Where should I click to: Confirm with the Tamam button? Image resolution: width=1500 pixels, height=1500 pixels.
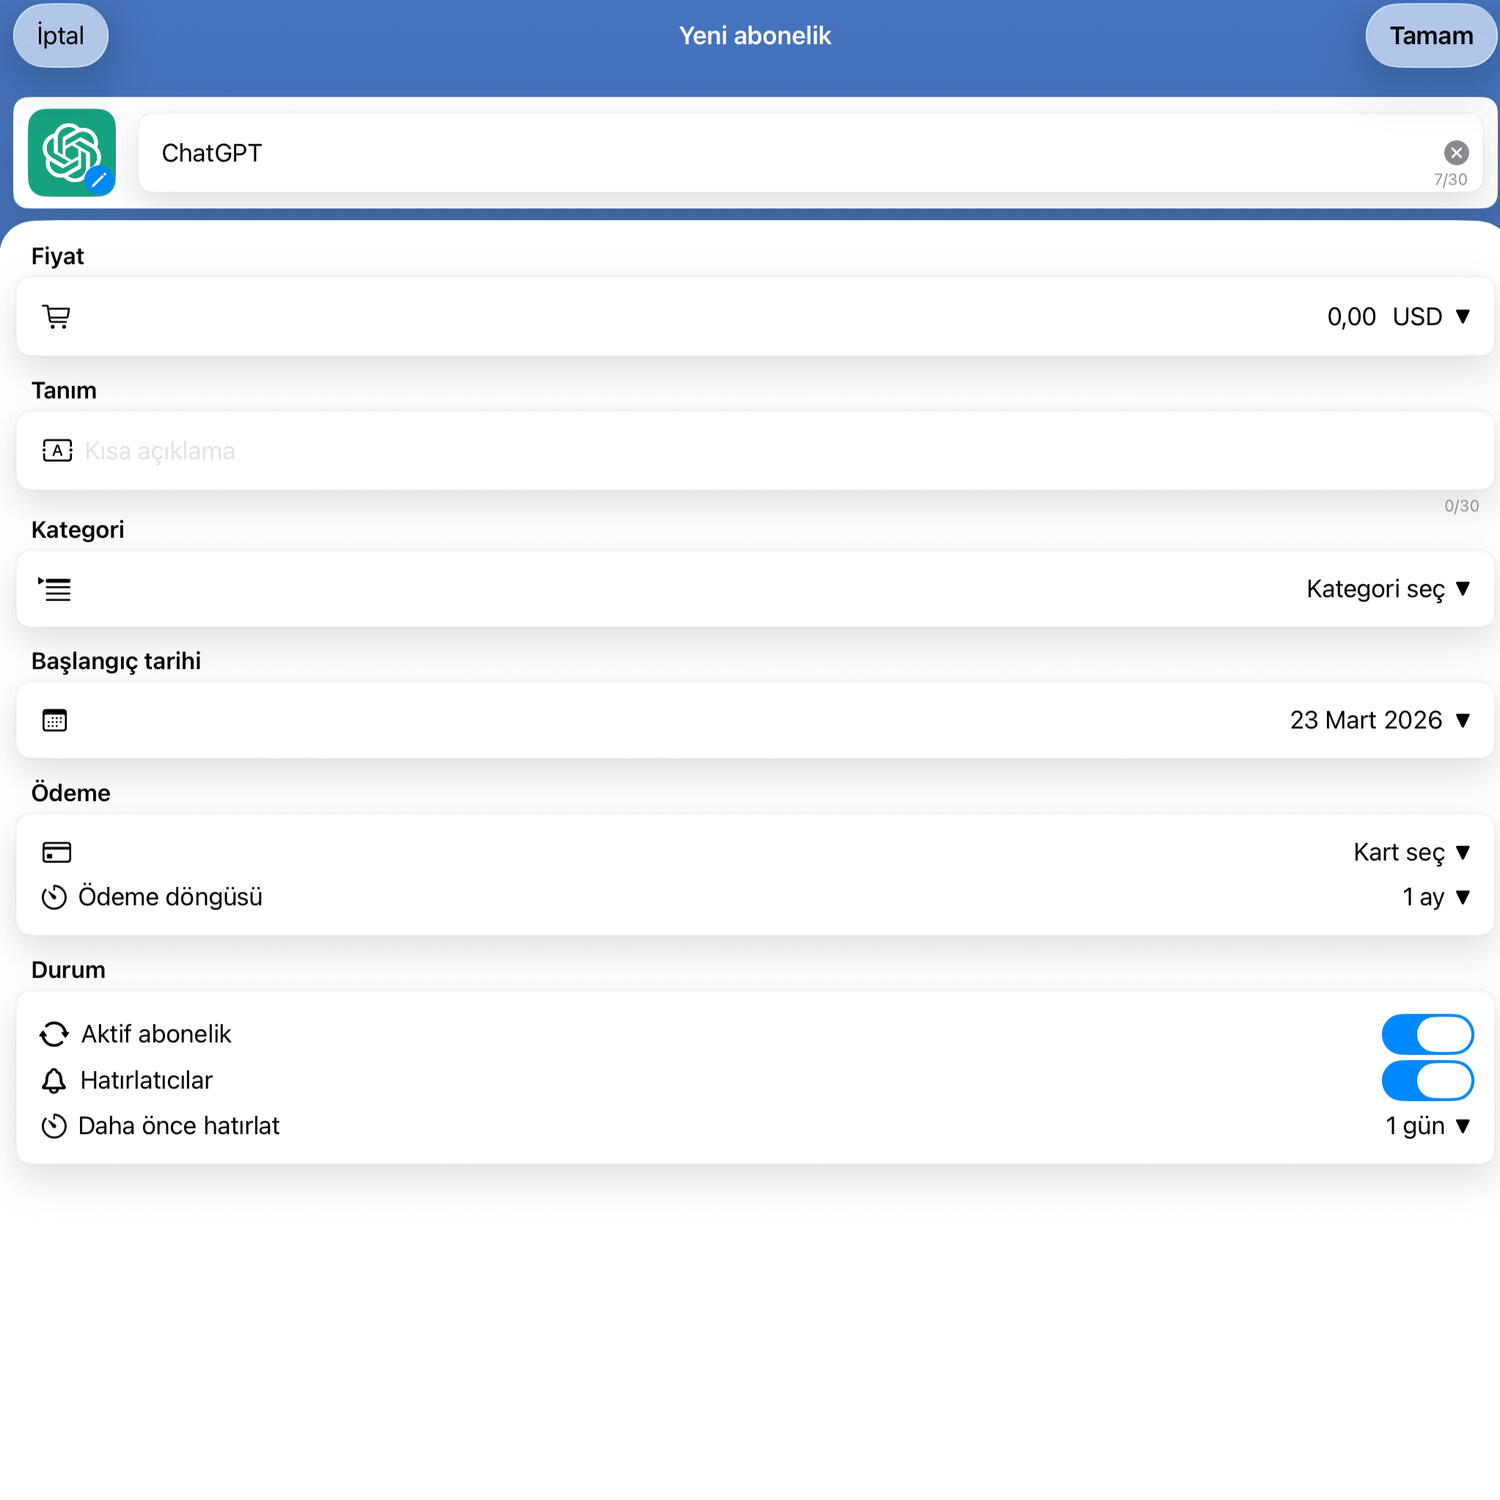point(1430,36)
